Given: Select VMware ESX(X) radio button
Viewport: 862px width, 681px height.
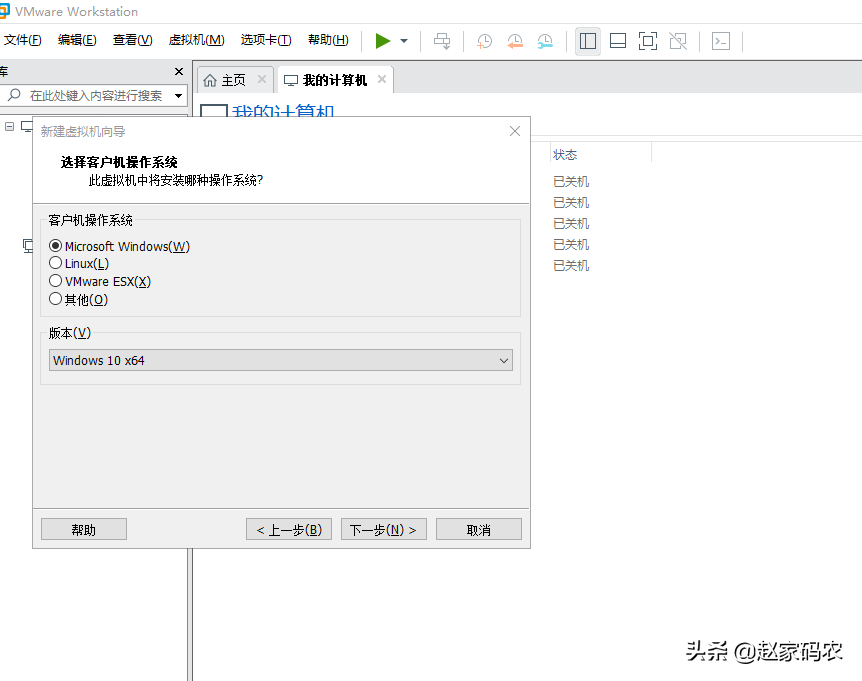Looking at the screenshot, I should coord(55,281).
